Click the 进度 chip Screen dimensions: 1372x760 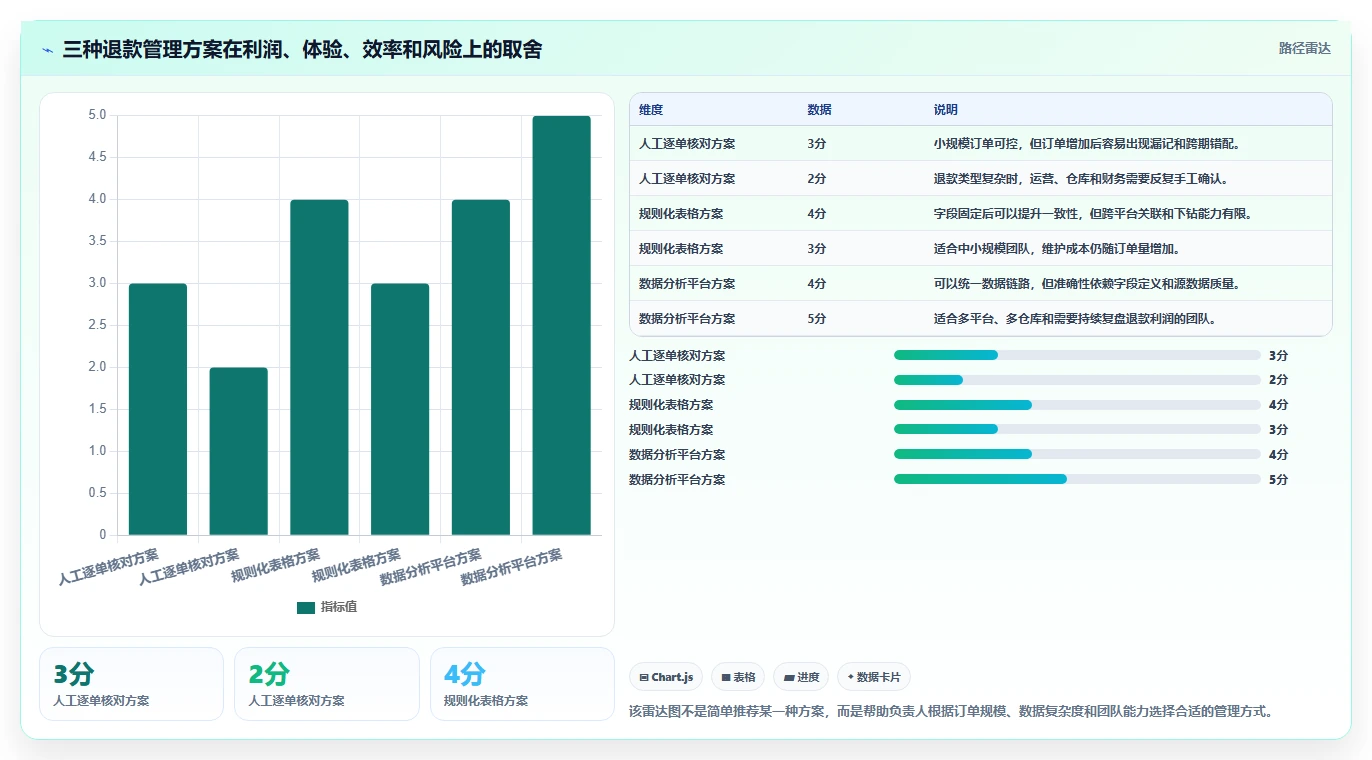[x=801, y=677]
